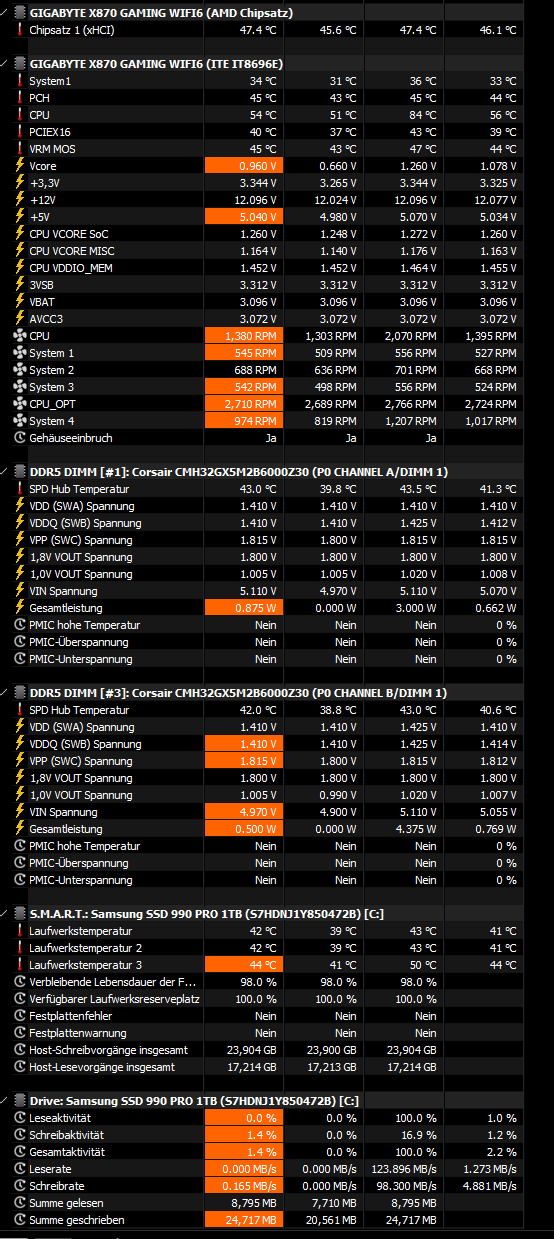This screenshot has height=1239, width=554.
Task: Click the lightning bolt icon next to Vcore
Action: point(20,166)
